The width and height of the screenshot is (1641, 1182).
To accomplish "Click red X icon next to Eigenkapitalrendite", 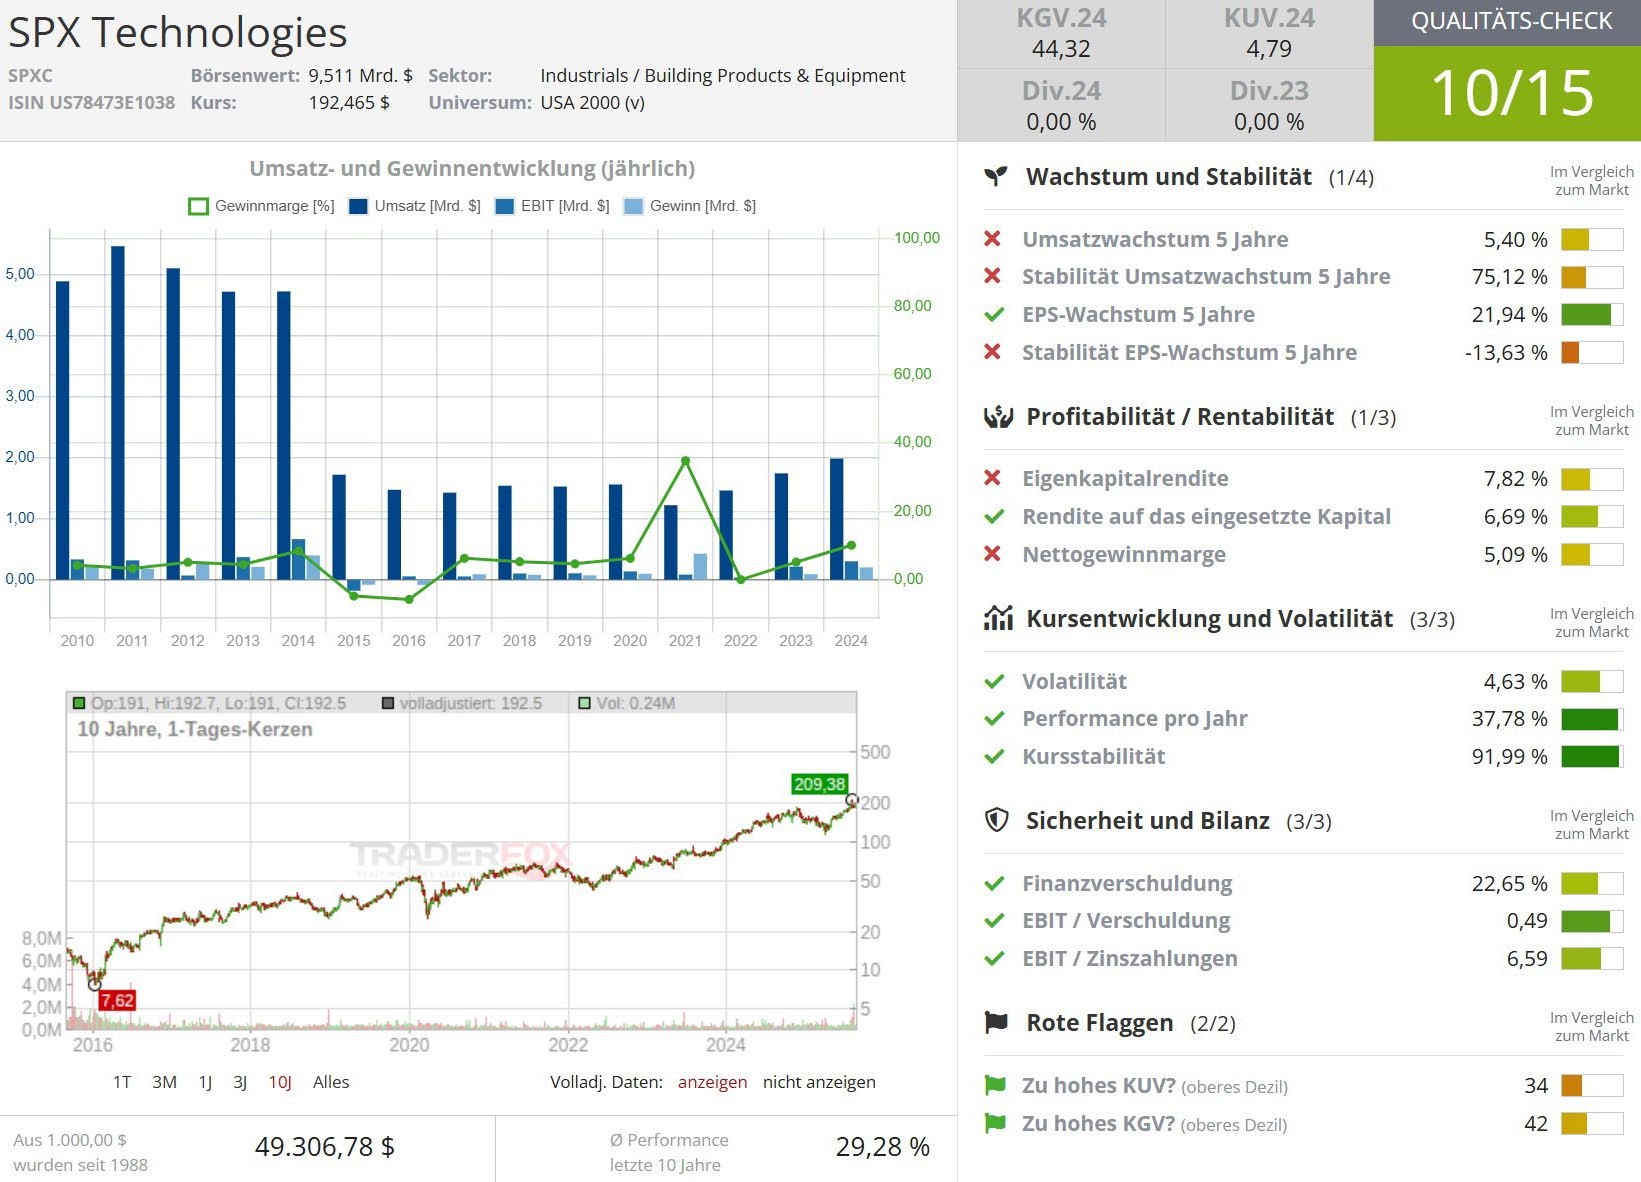I will 992,478.
